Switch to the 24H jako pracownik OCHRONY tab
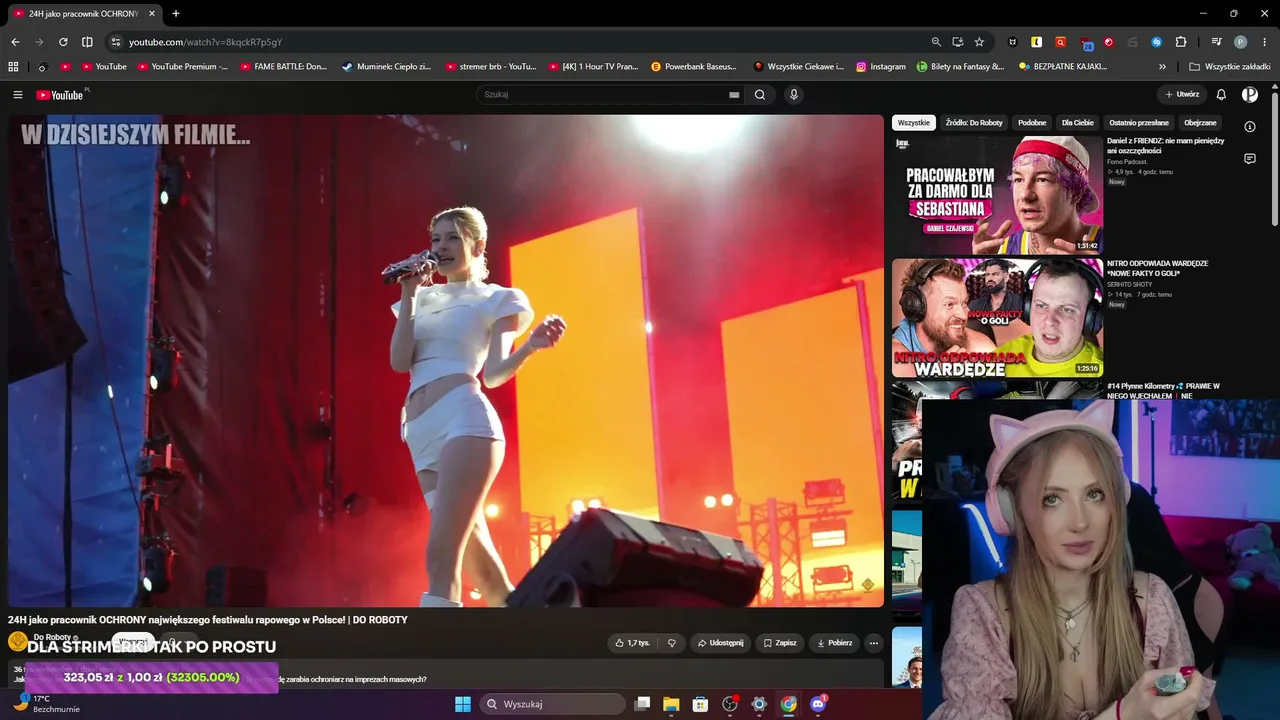The width and height of the screenshot is (1280, 720). click(x=84, y=14)
